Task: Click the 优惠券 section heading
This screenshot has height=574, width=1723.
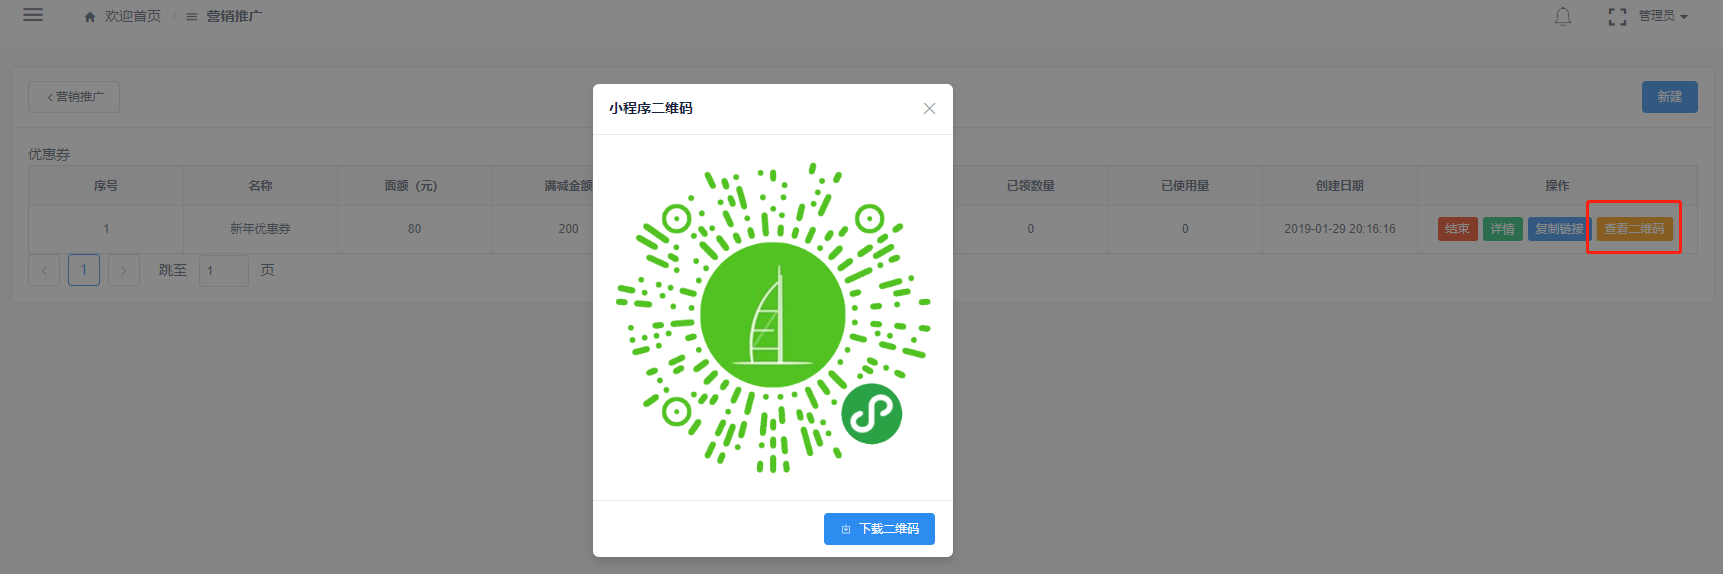Action: pos(49,154)
